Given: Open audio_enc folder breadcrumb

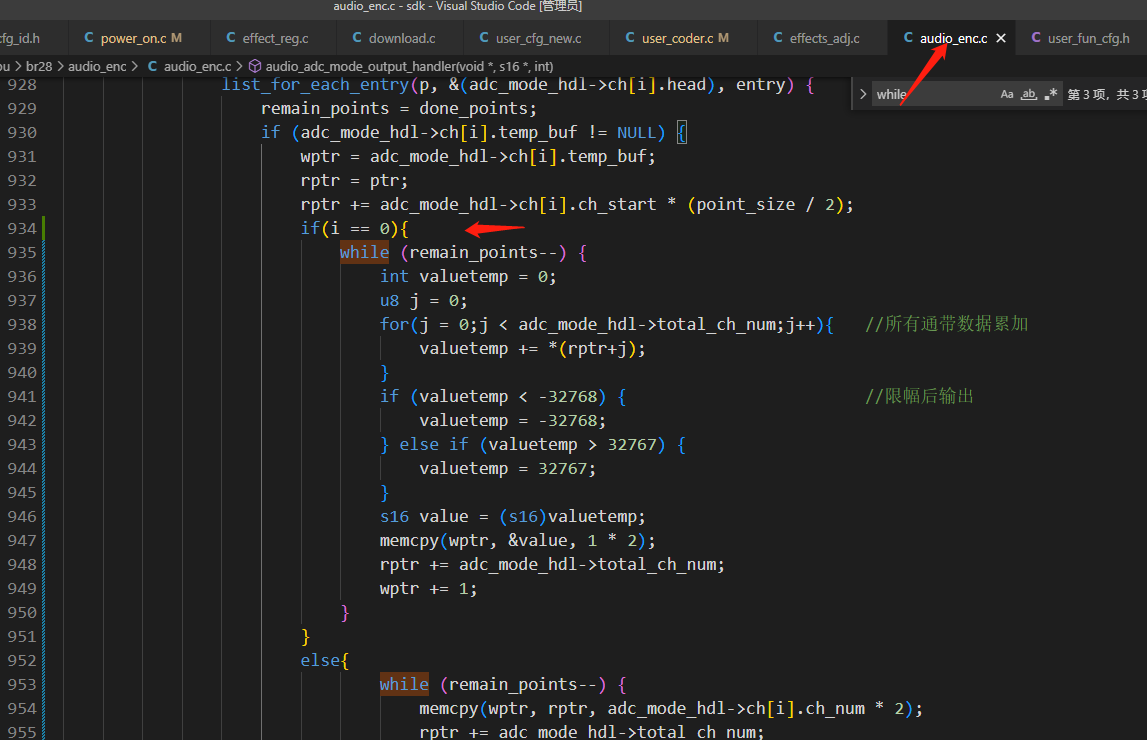Looking at the screenshot, I should click(97, 67).
